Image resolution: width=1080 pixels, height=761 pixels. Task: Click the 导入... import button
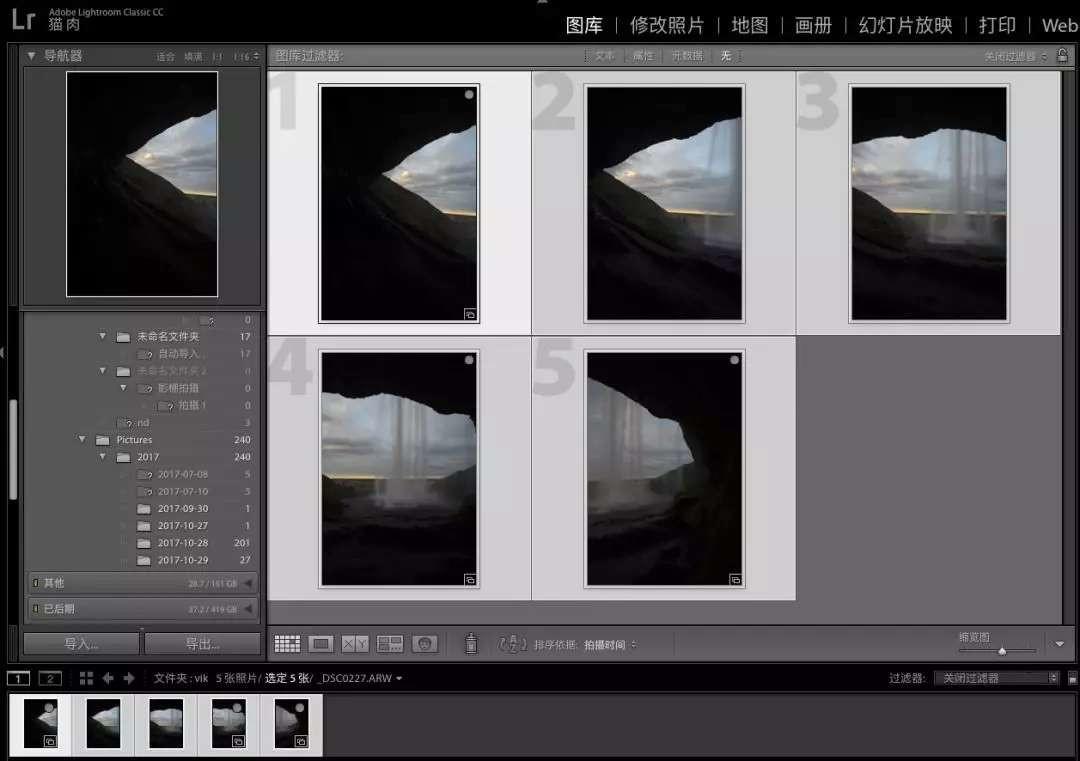pyautogui.click(x=82, y=644)
